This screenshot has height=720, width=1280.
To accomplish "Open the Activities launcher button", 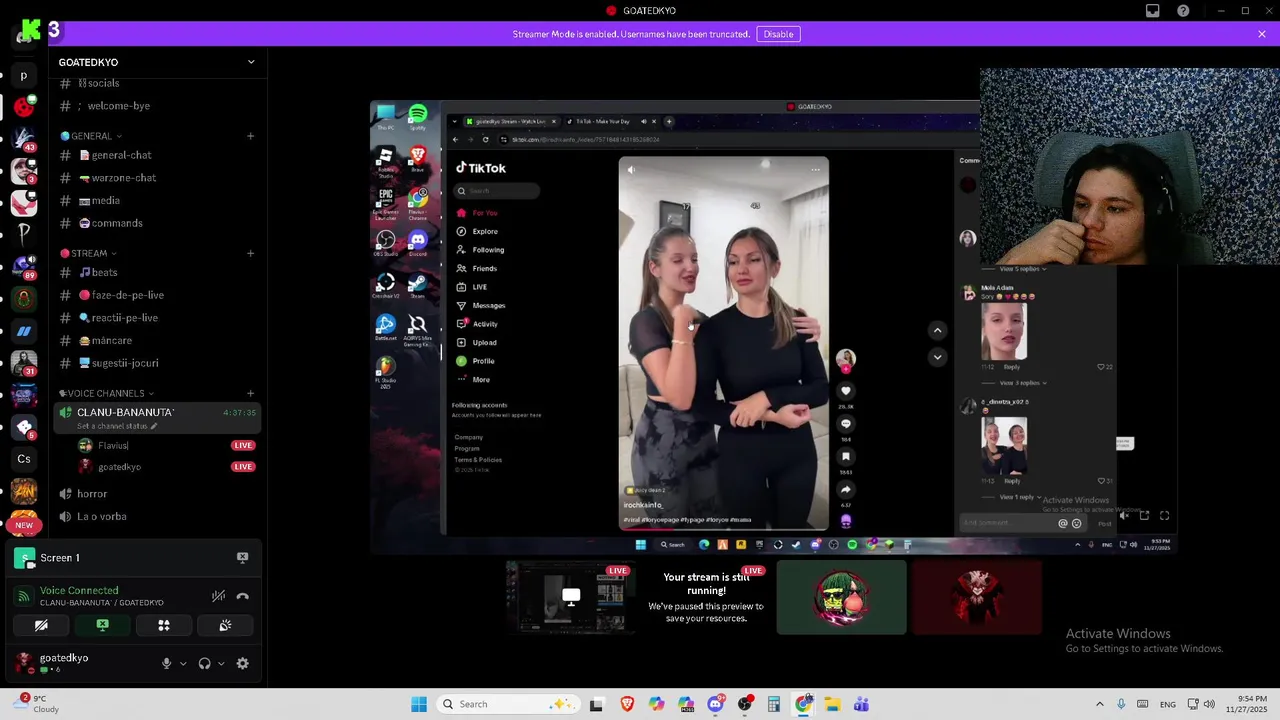I will pyautogui.click(x=164, y=625).
